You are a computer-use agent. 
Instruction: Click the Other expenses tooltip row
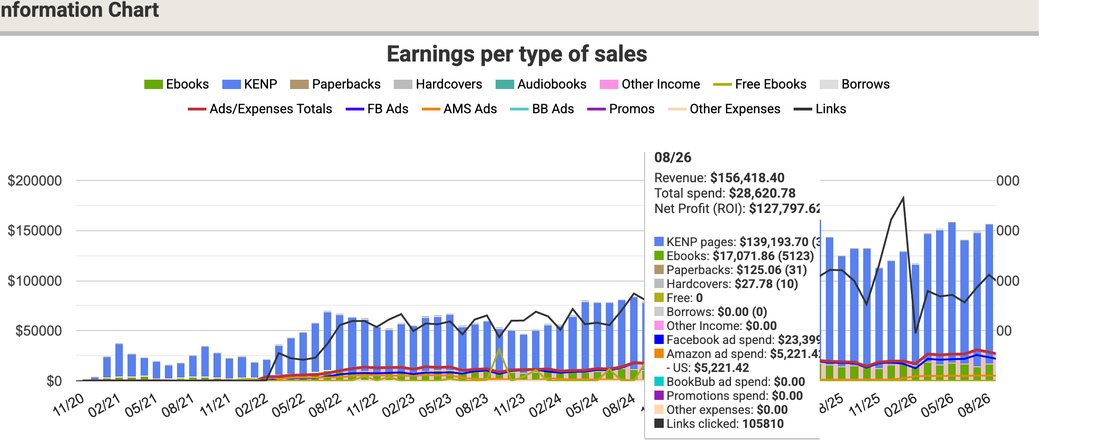tap(722, 410)
